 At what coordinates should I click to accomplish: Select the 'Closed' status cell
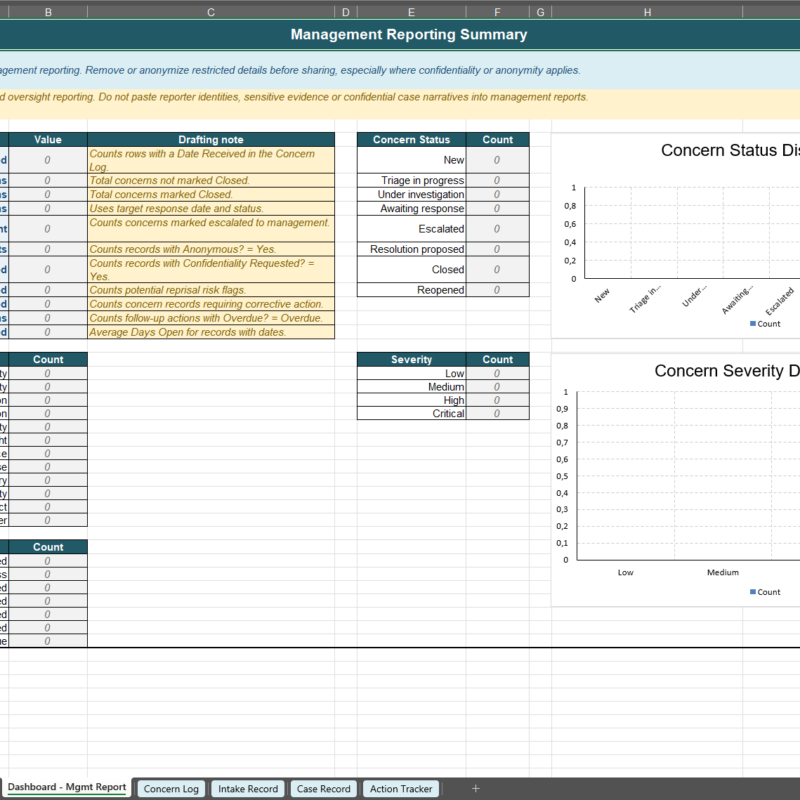pos(411,269)
